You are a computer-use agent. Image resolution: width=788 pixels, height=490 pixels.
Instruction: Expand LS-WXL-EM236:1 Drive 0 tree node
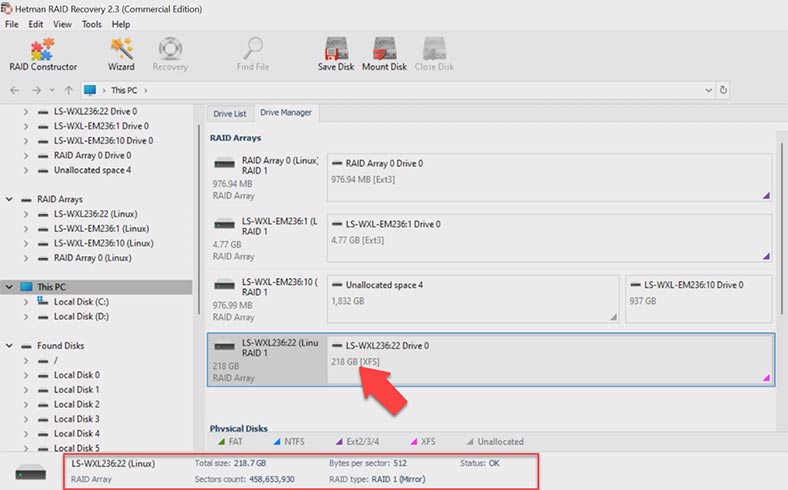pyautogui.click(x=26, y=126)
